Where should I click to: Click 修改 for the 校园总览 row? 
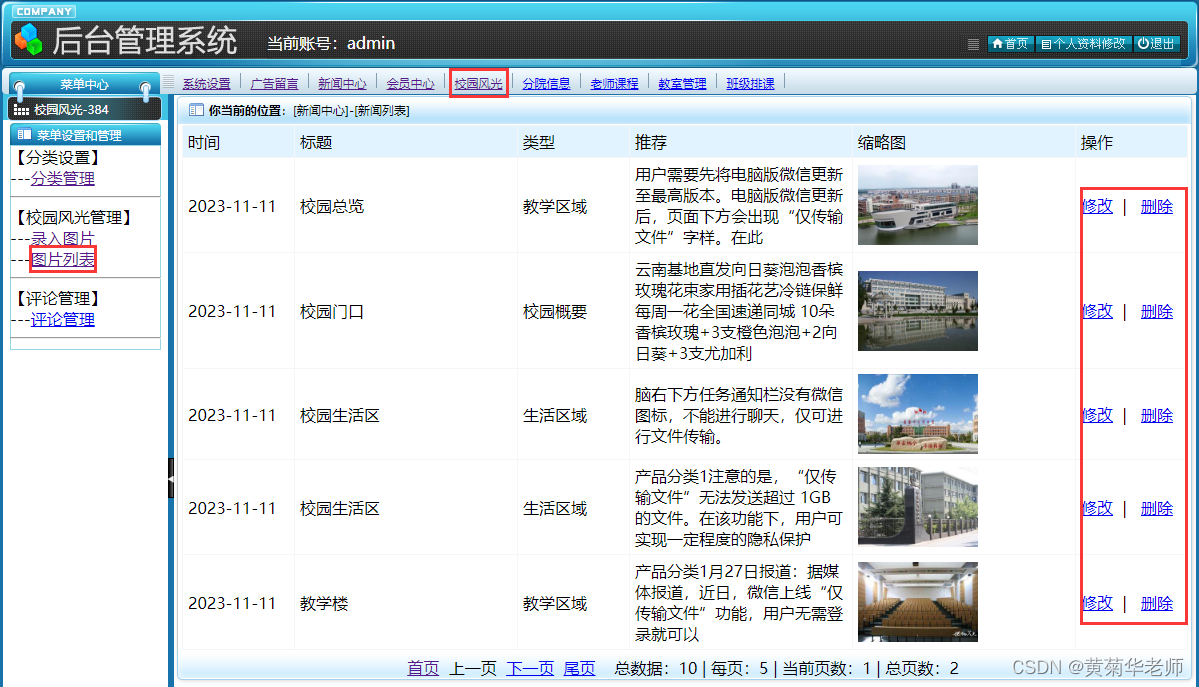1097,207
